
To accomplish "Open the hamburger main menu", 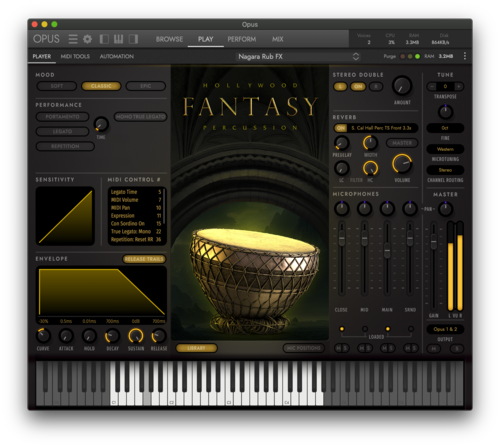I will (x=73, y=39).
